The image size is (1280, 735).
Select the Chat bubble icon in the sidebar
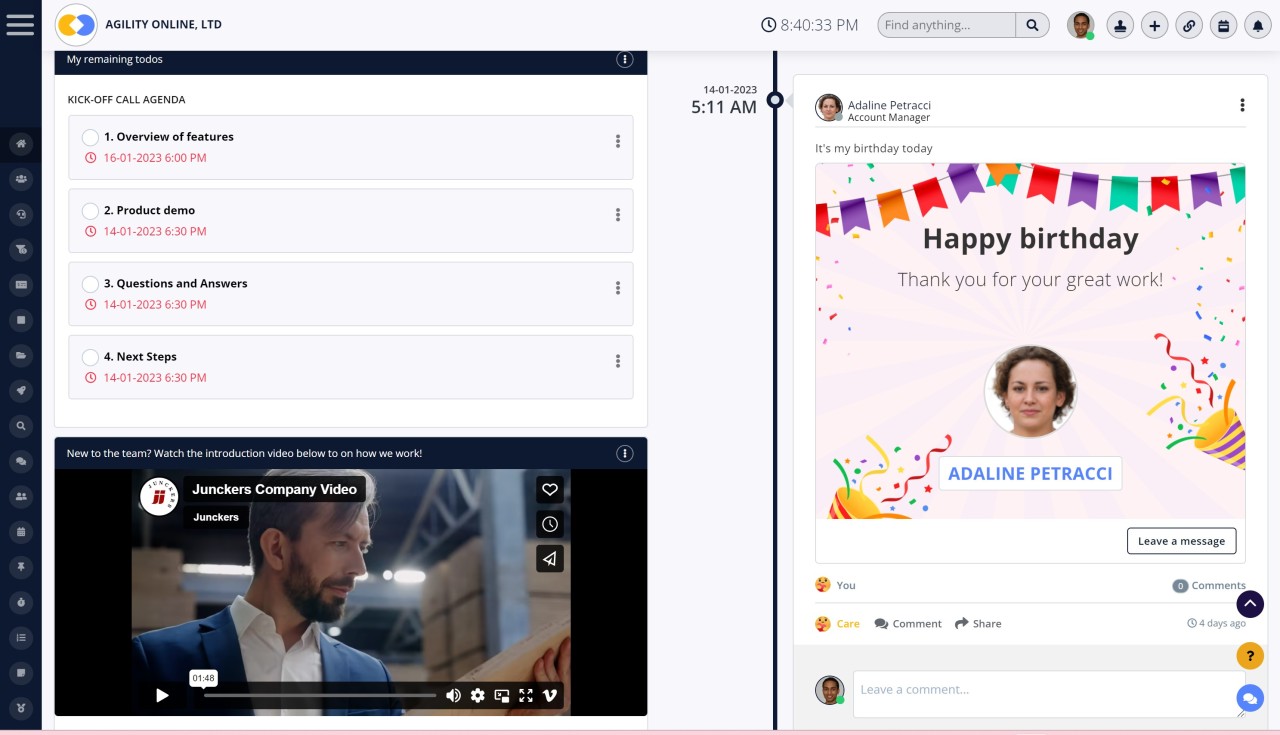point(21,461)
